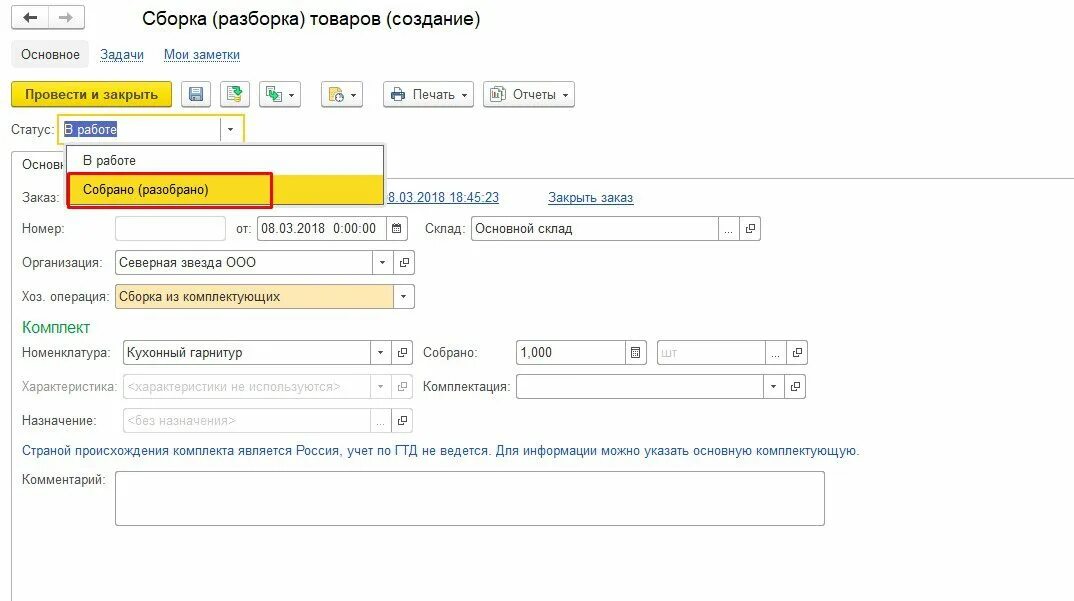This screenshot has width=1074, height=601.
Task: Open the unit of measure card icon
Action: 797,353
